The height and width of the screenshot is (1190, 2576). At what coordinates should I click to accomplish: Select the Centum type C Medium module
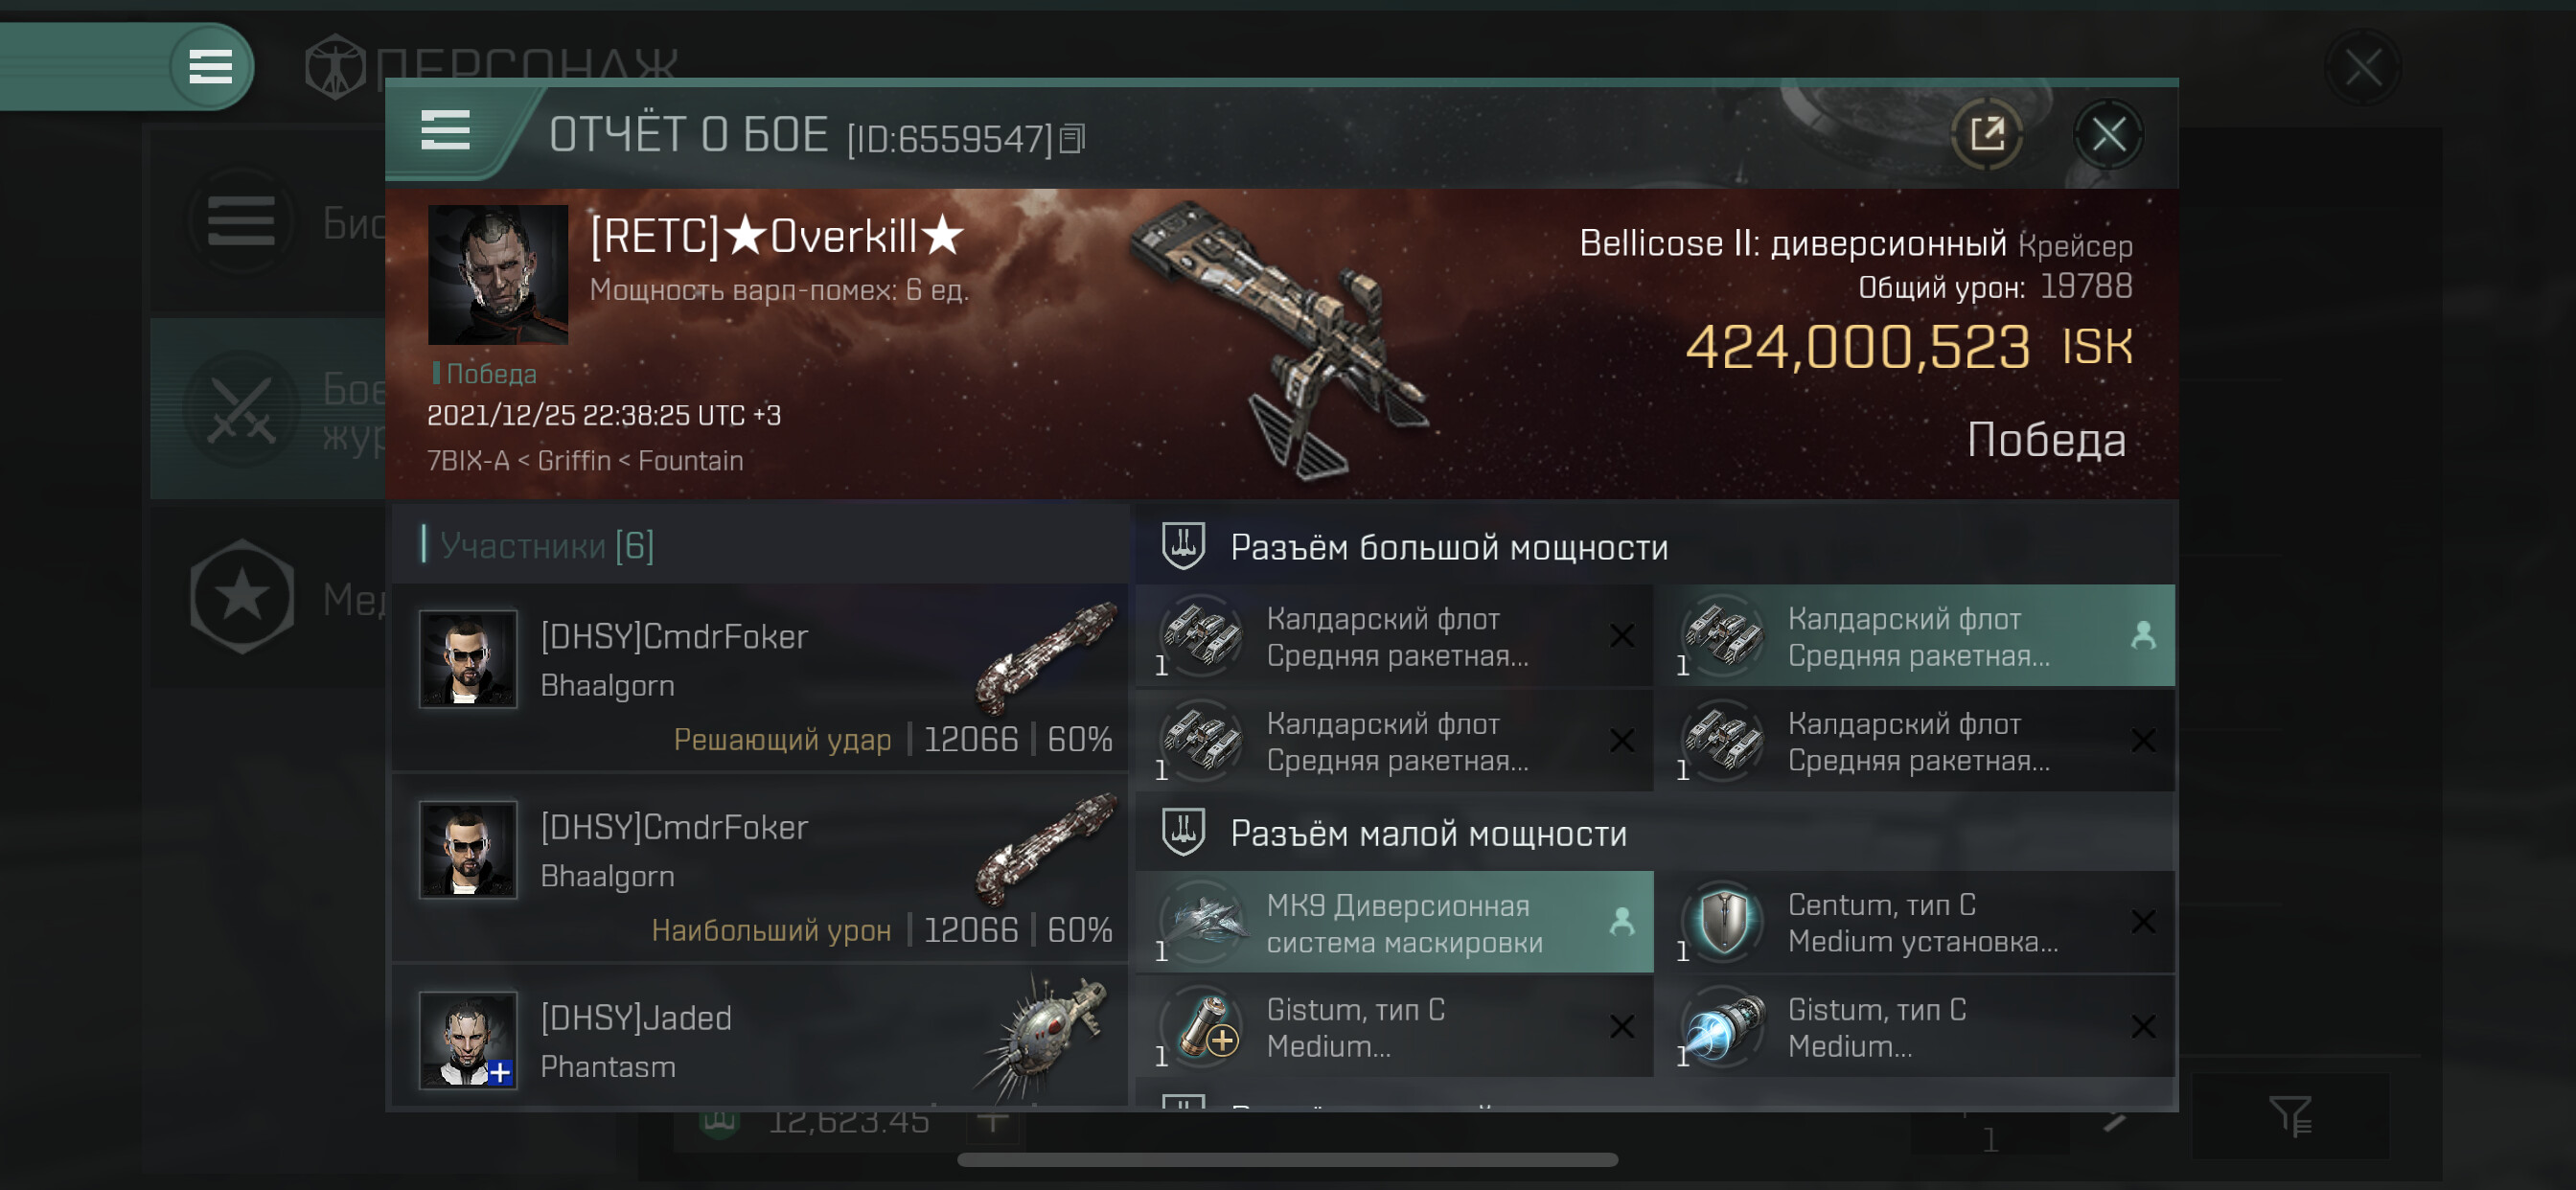coord(1914,922)
